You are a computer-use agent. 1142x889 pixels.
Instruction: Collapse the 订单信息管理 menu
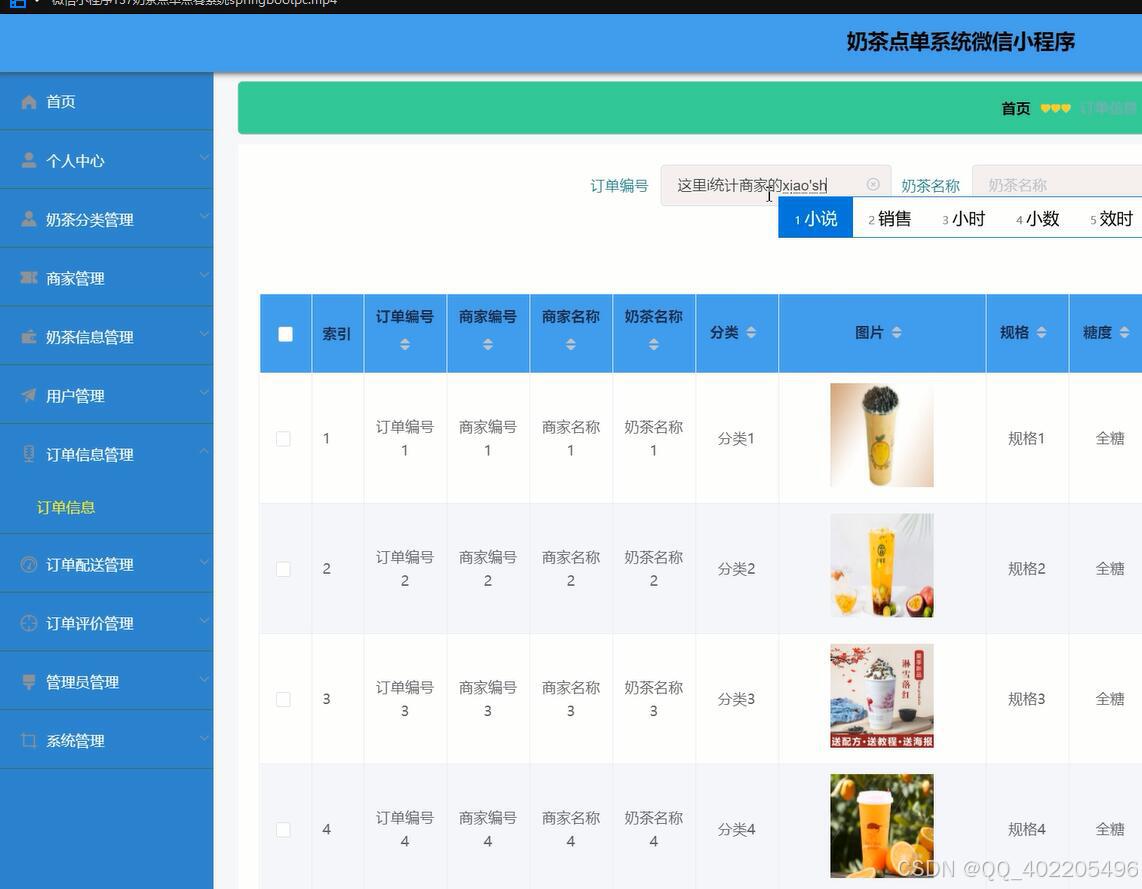click(204, 454)
